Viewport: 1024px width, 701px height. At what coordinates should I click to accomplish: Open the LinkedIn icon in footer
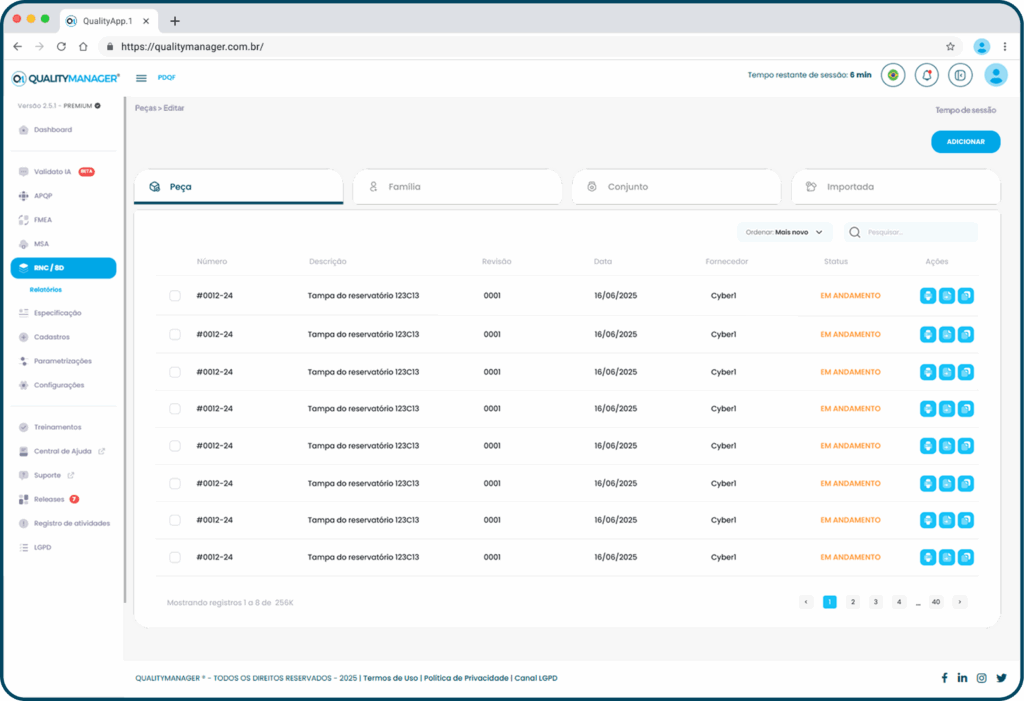962,678
